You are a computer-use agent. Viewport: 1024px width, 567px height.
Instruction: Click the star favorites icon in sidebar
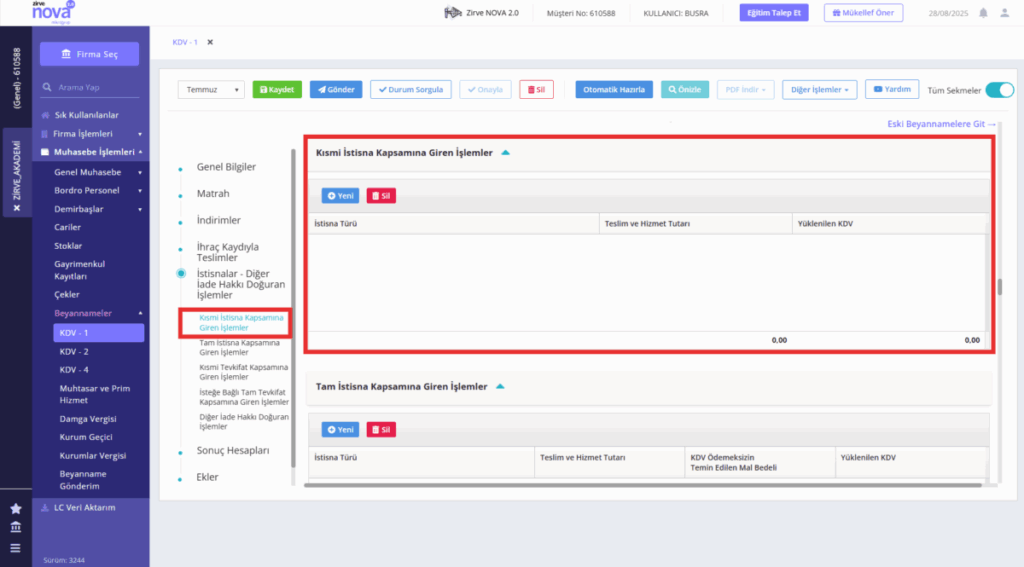[x=16, y=508]
